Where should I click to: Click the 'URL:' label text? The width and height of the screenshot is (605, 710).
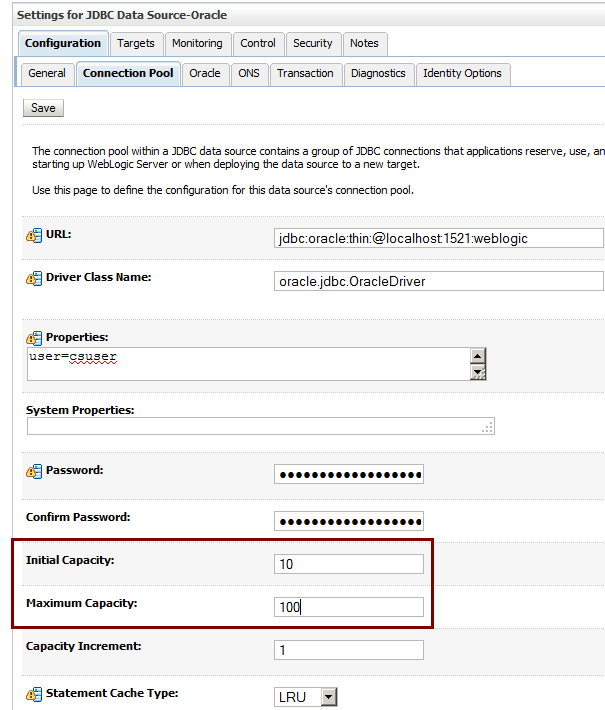(58, 235)
